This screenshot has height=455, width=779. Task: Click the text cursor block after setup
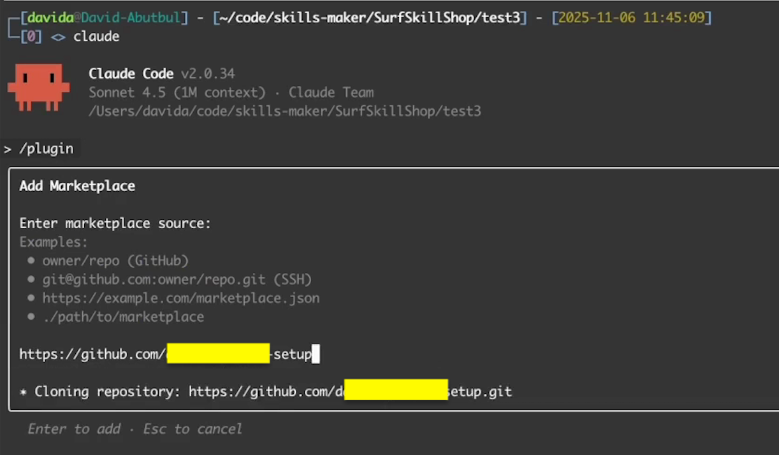[315, 354]
